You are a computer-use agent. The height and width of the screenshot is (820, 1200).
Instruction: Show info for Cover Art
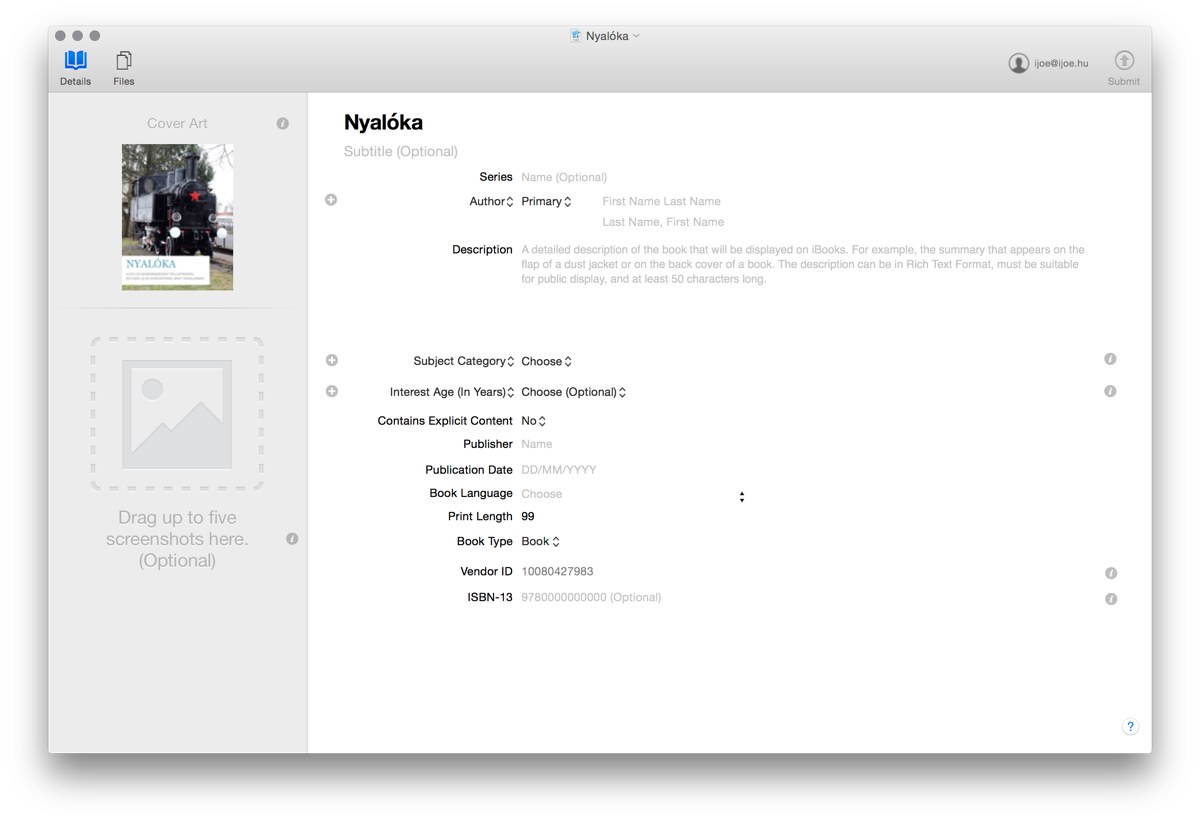tap(283, 124)
